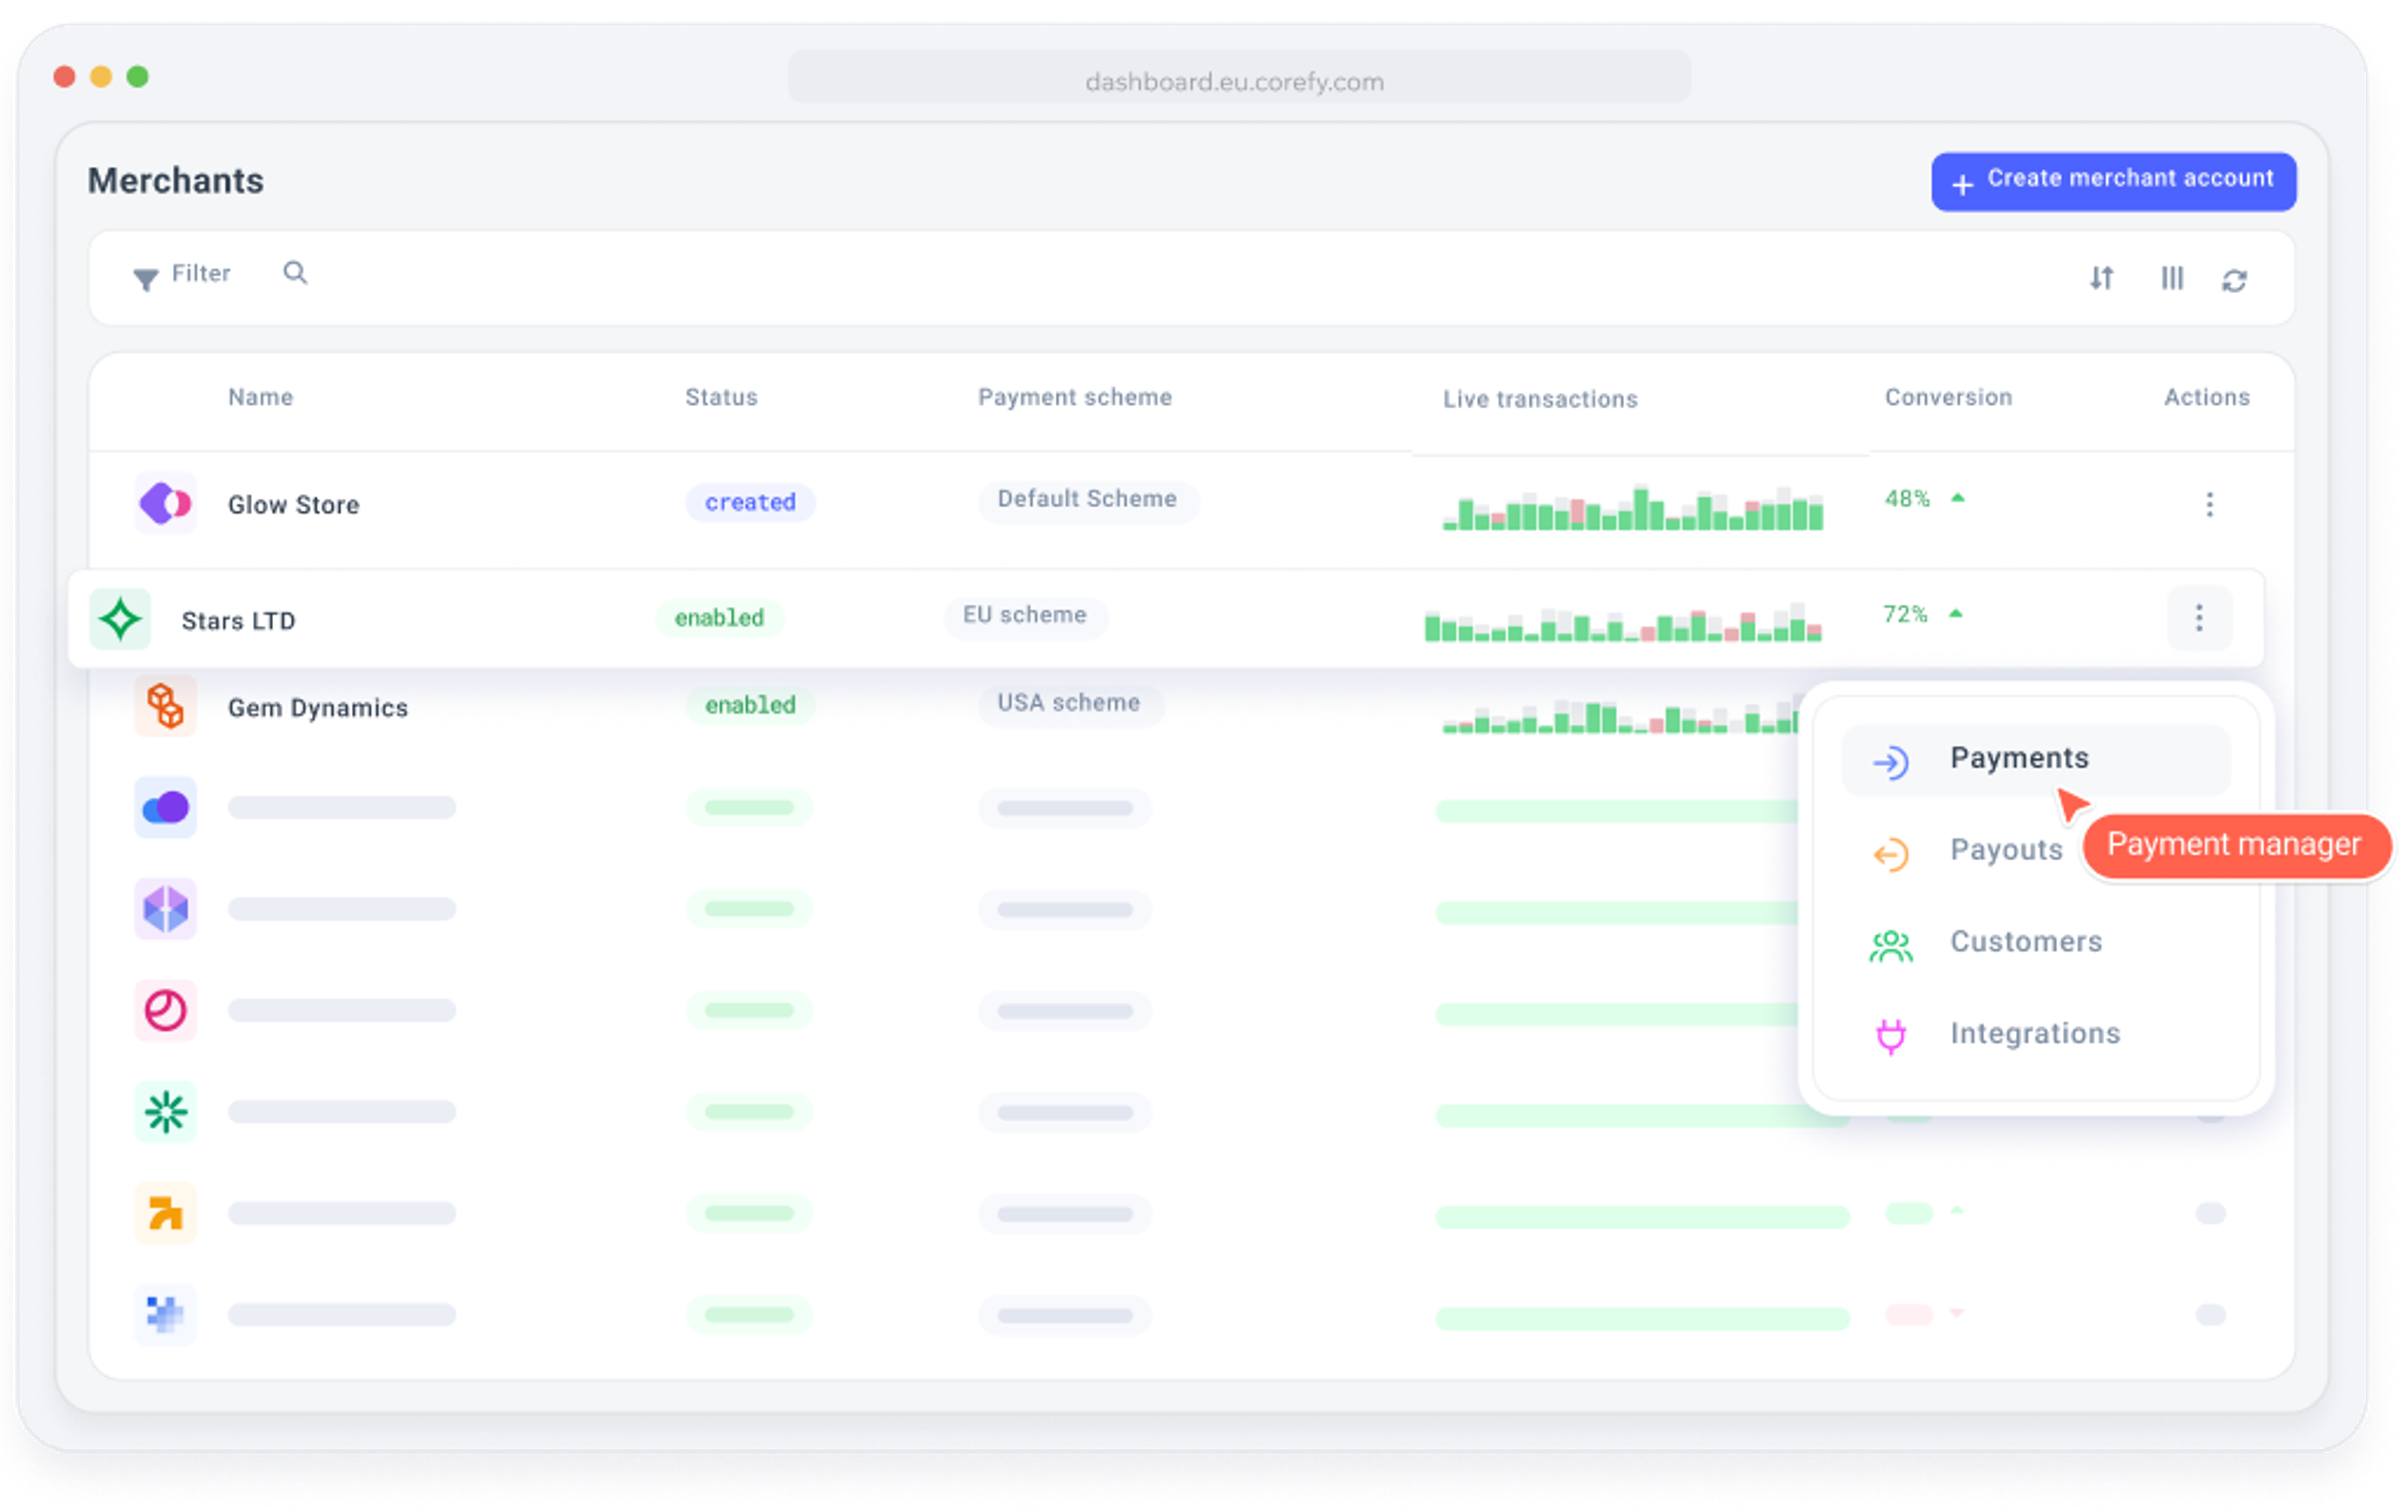Select Payments in the actions menu
The height and width of the screenshot is (1511, 2400).
click(x=2035, y=759)
